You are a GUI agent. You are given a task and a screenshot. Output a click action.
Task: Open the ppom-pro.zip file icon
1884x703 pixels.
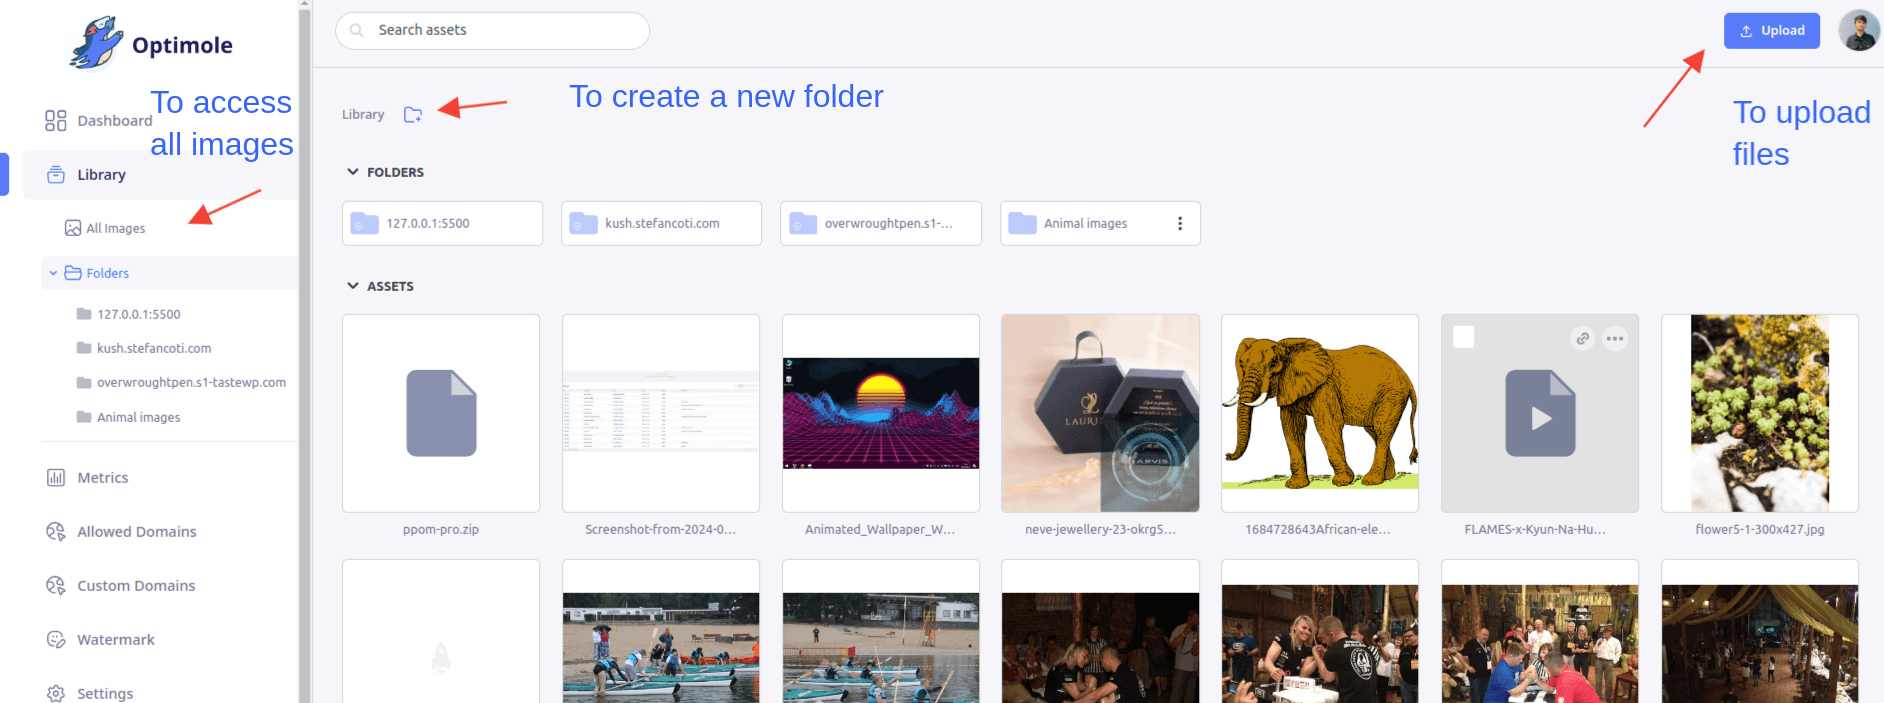(441, 413)
